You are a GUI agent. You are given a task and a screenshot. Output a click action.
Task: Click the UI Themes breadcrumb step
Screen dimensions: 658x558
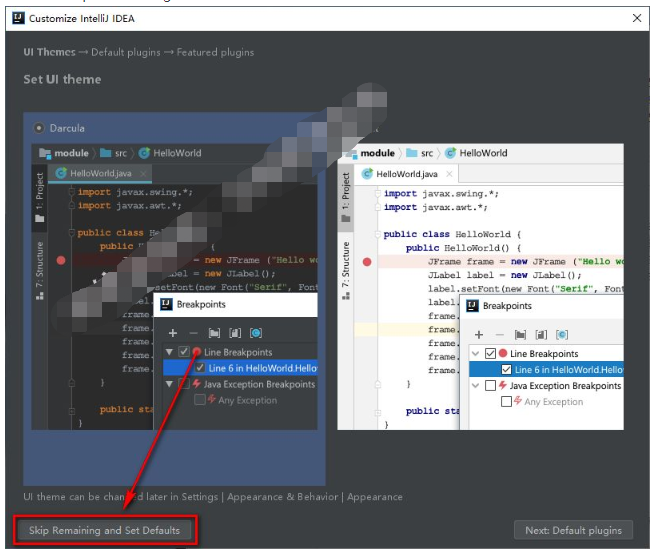point(50,52)
